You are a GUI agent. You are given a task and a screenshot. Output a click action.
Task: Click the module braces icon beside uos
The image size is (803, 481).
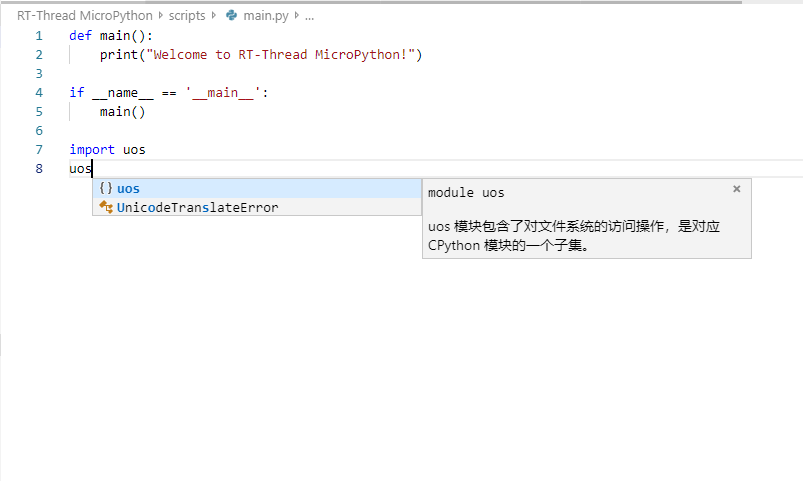point(106,189)
